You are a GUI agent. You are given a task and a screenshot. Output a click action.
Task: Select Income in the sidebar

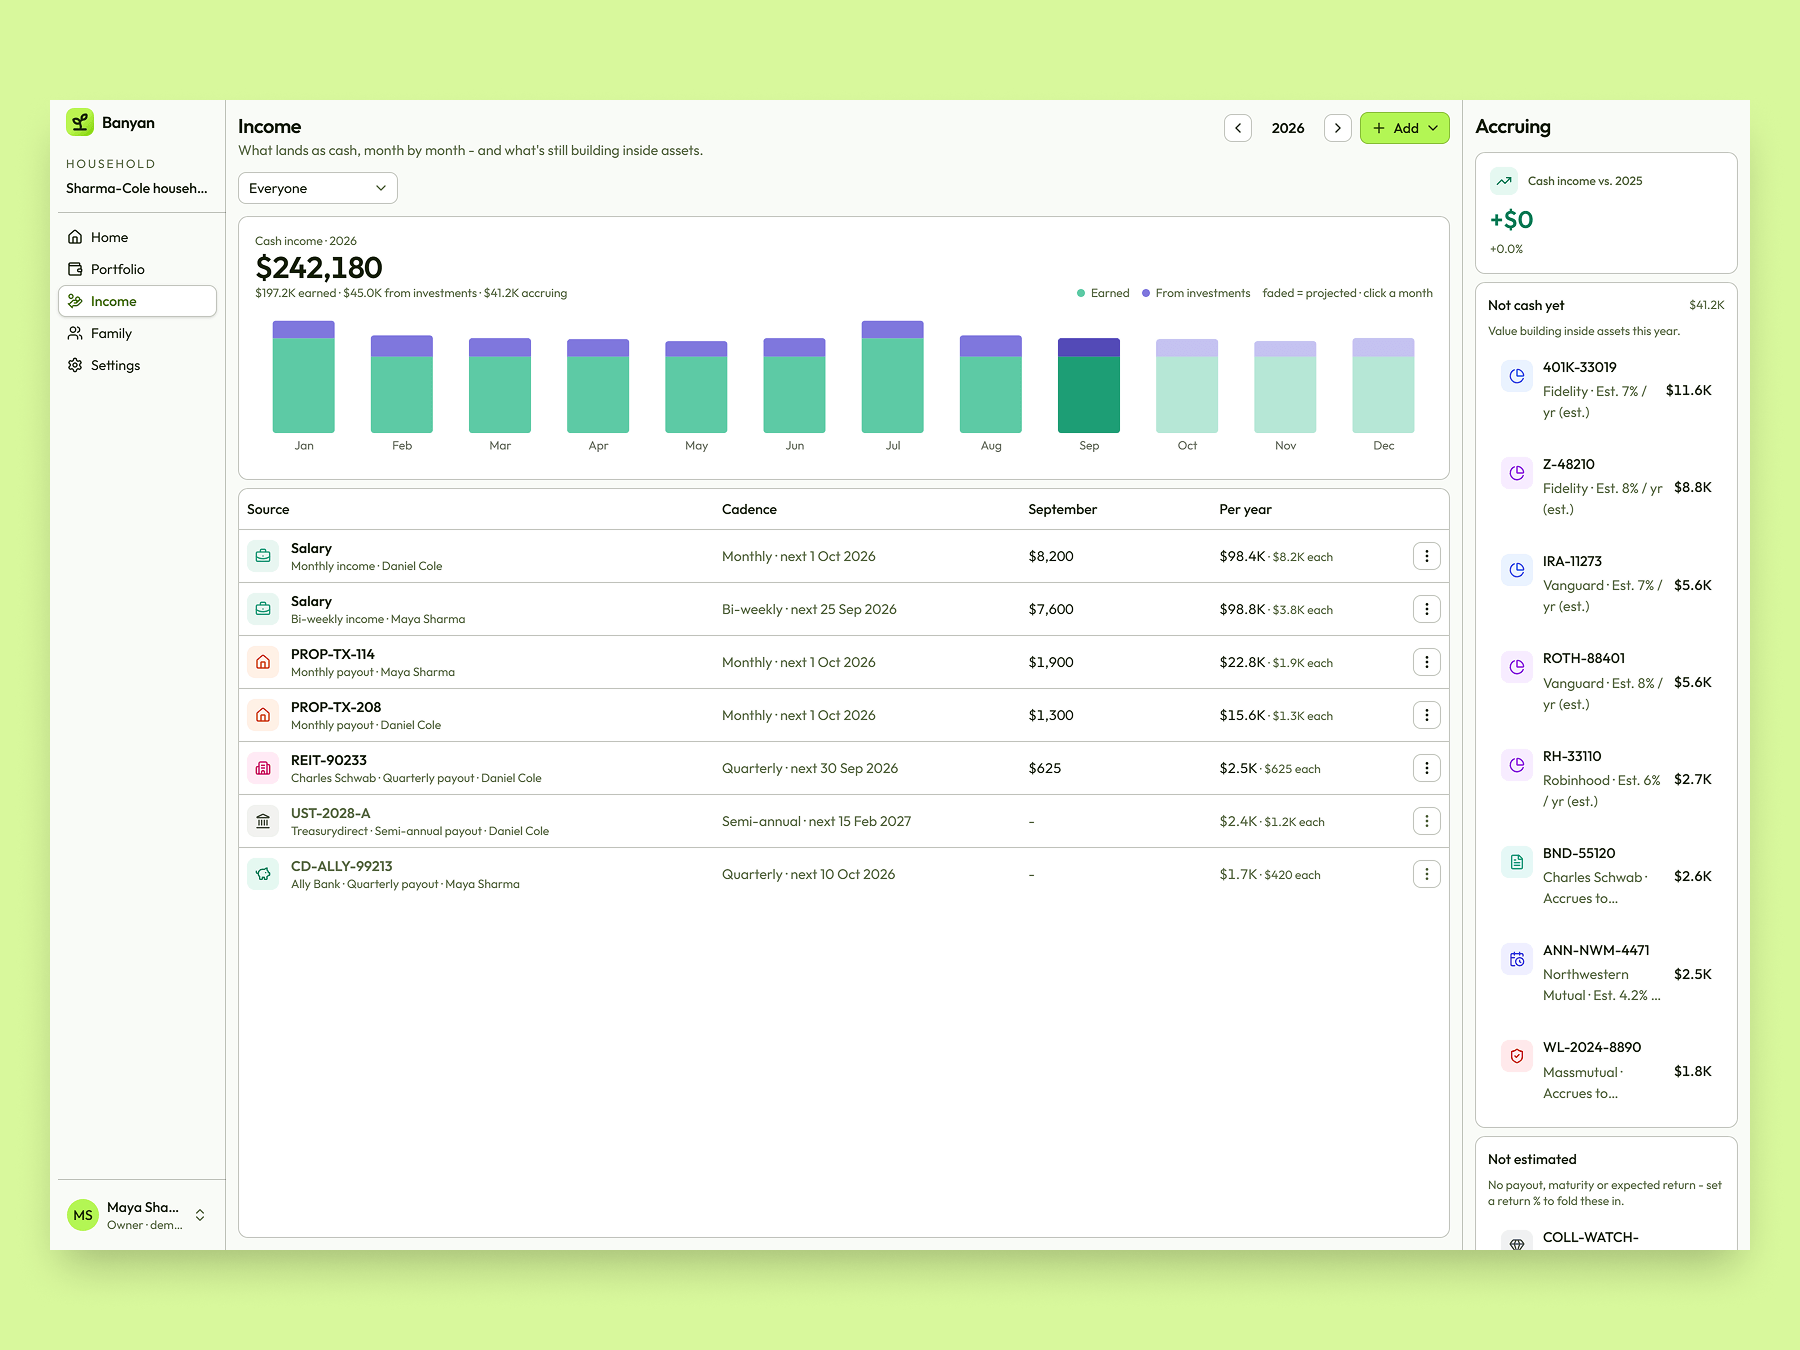point(138,301)
